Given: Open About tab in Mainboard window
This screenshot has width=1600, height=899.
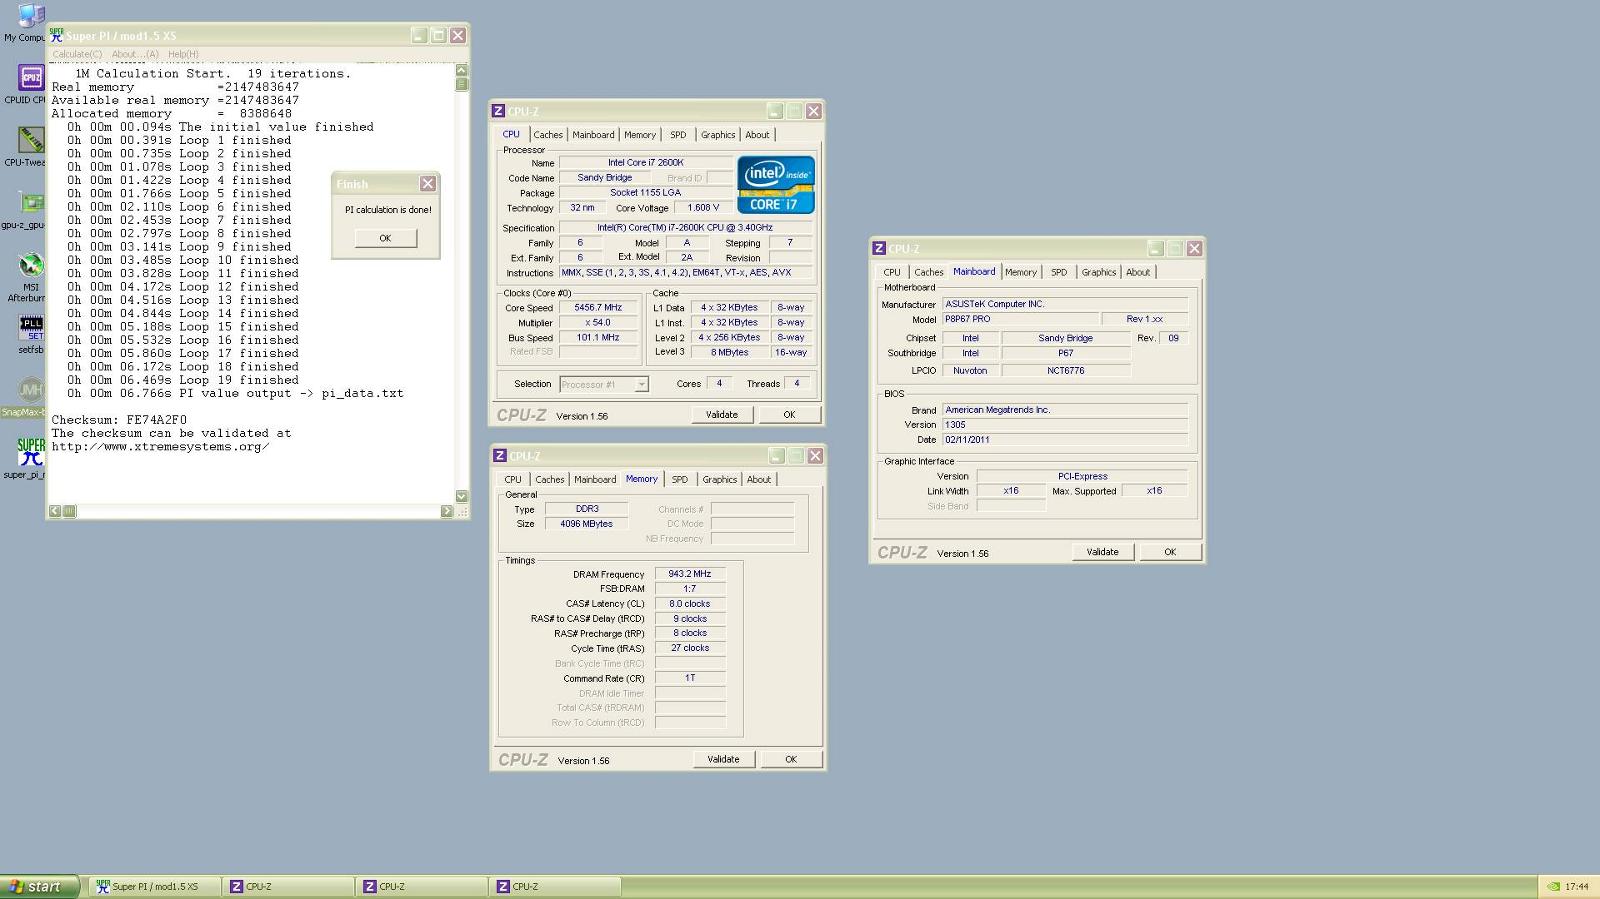Looking at the screenshot, I should click(x=1138, y=272).
